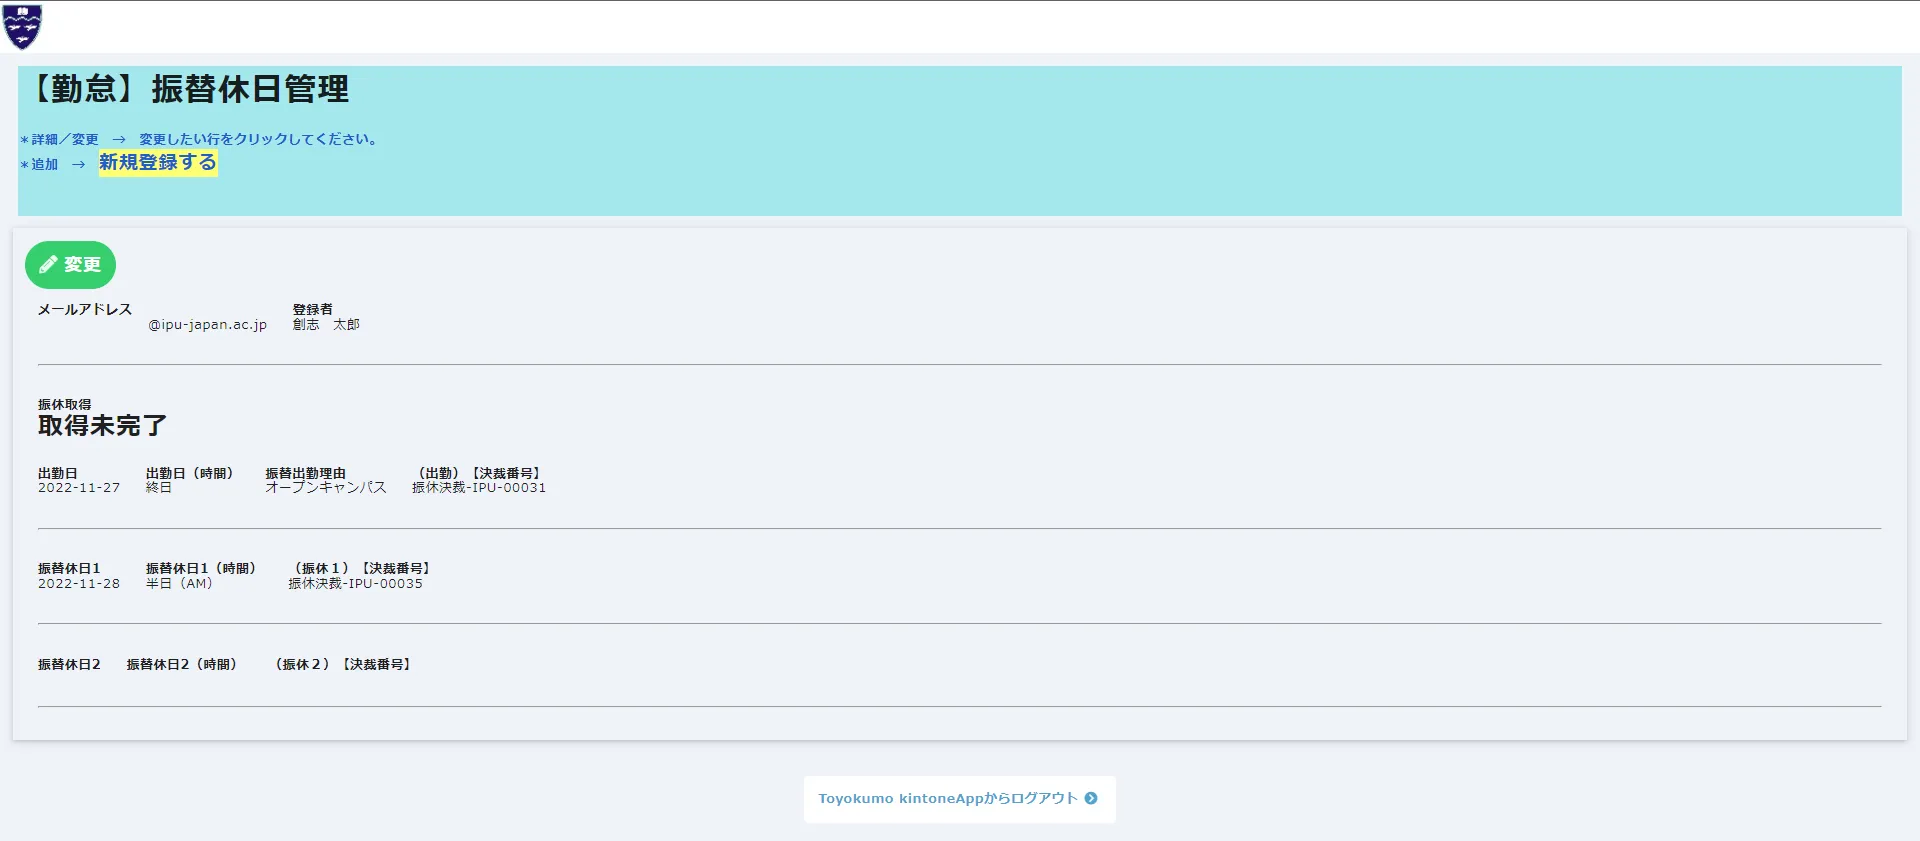Image resolution: width=1920 pixels, height=841 pixels.
Task: Click the （振休２）【決裁番号】 field label
Action: coord(343,664)
